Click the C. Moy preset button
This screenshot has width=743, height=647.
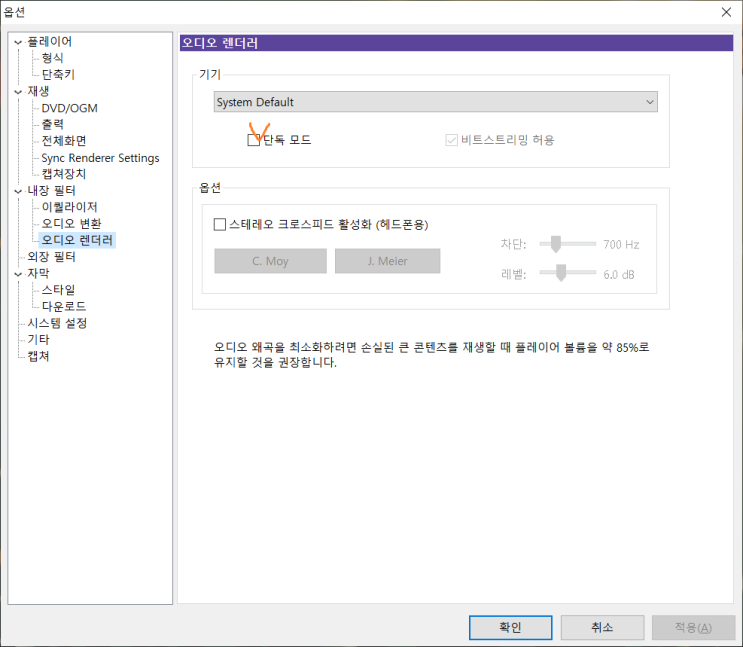coord(270,261)
